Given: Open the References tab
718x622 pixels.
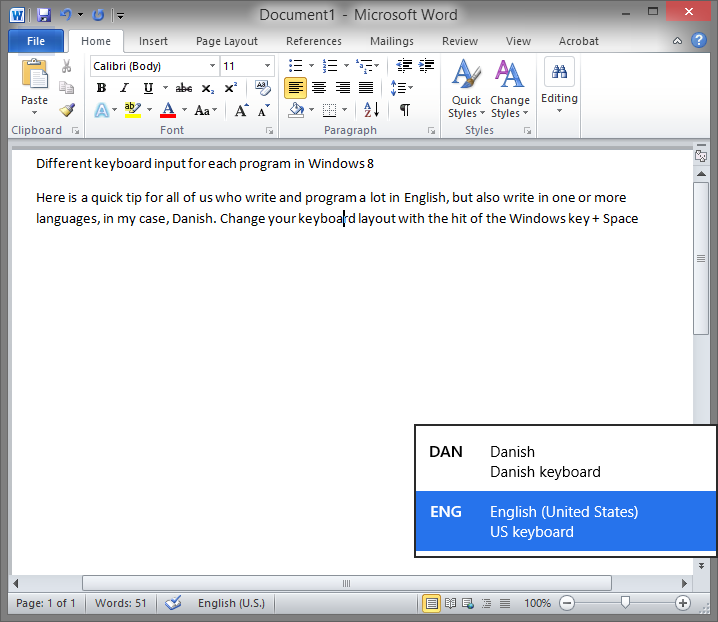Looking at the screenshot, I should [314, 41].
